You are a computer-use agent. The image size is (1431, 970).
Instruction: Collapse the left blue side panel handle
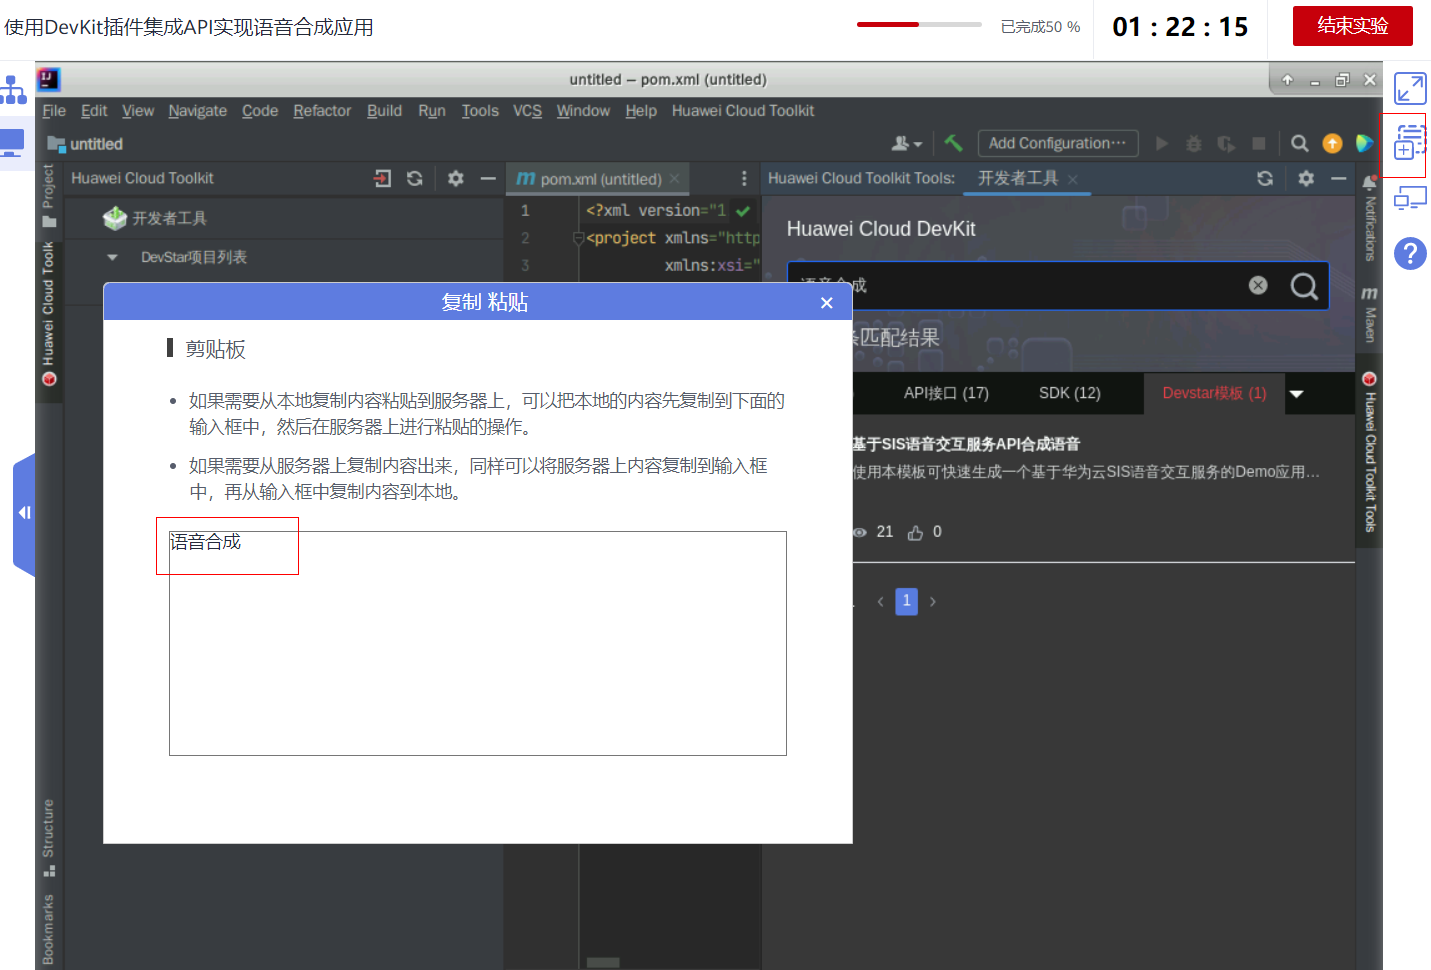pos(24,513)
